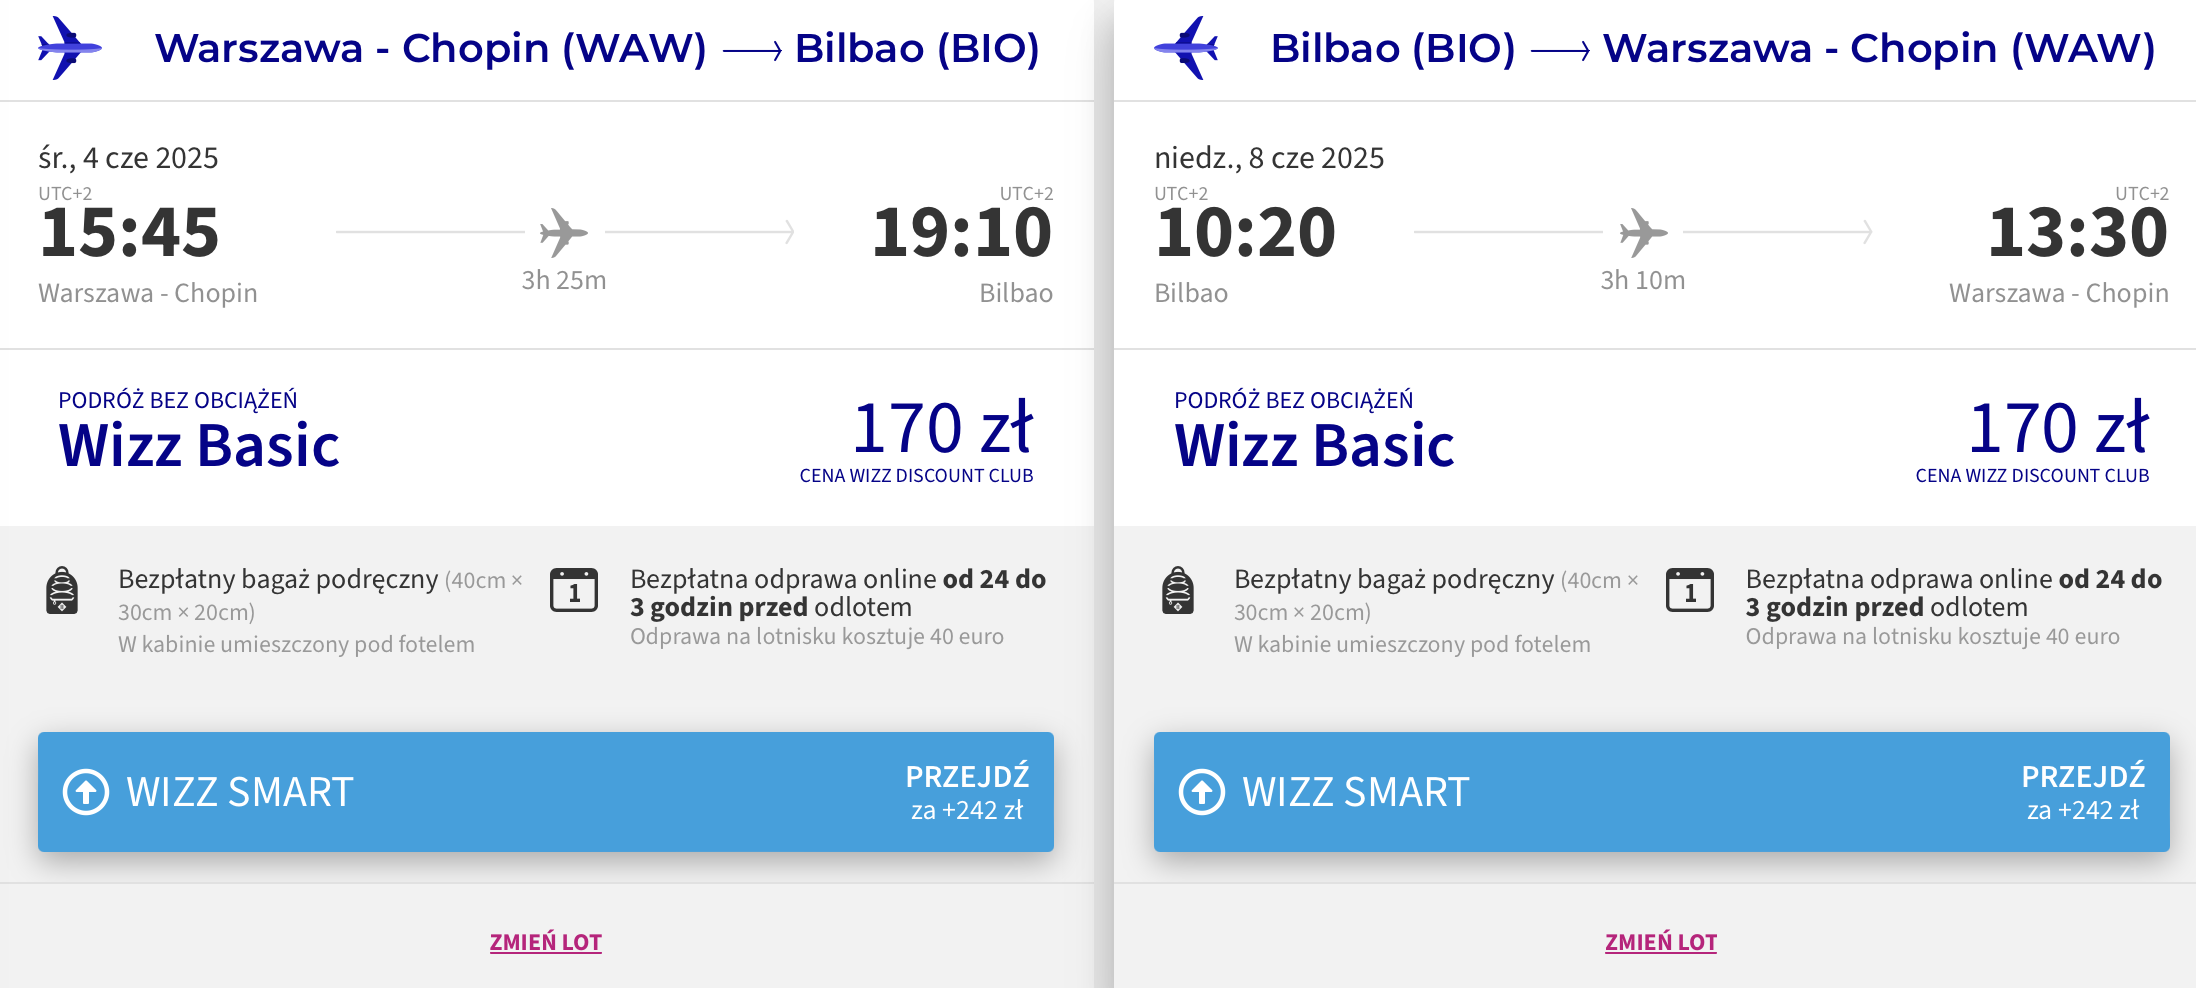The image size is (2196, 988).
Task: Click the calendar check-in icon in outbound card
Action: (x=574, y=590)
